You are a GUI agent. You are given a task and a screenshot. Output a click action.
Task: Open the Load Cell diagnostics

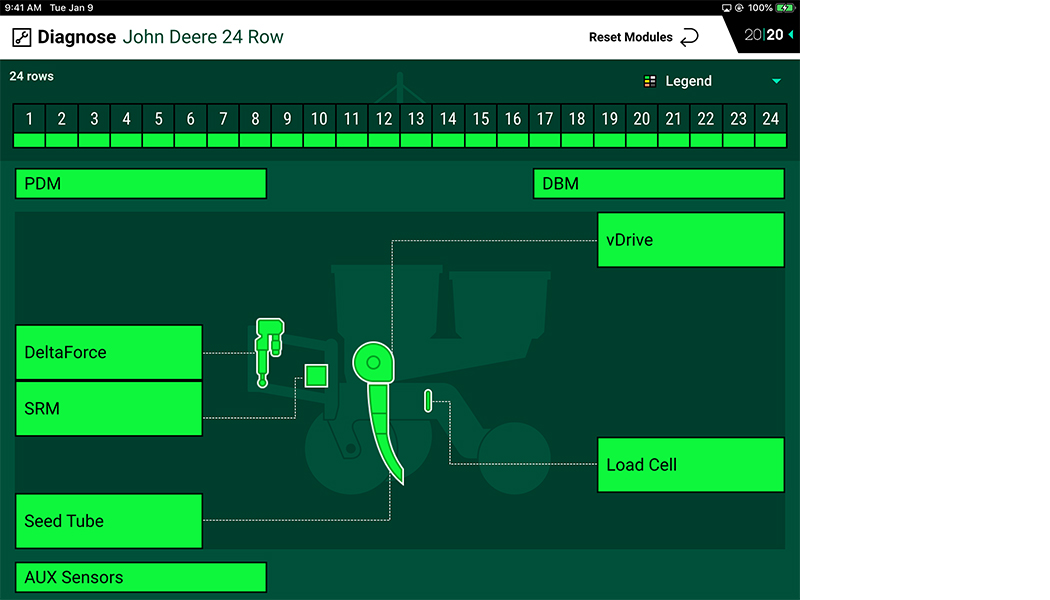pyautogui.click(x=690, y=465)
